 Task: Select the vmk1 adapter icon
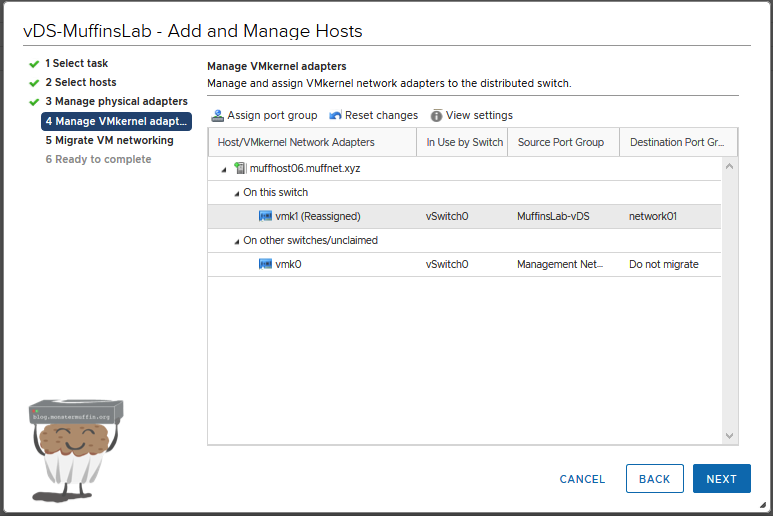pyautogui.click(x=266, y=216)
